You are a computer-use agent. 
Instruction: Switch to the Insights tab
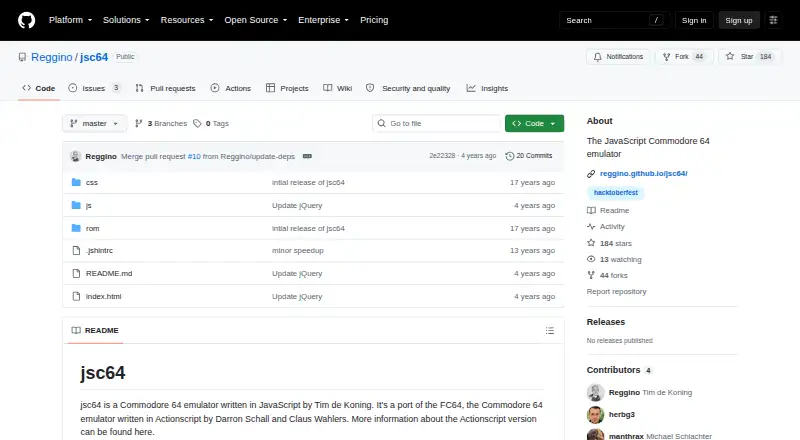pyautogui.click(x=487, y=88)
